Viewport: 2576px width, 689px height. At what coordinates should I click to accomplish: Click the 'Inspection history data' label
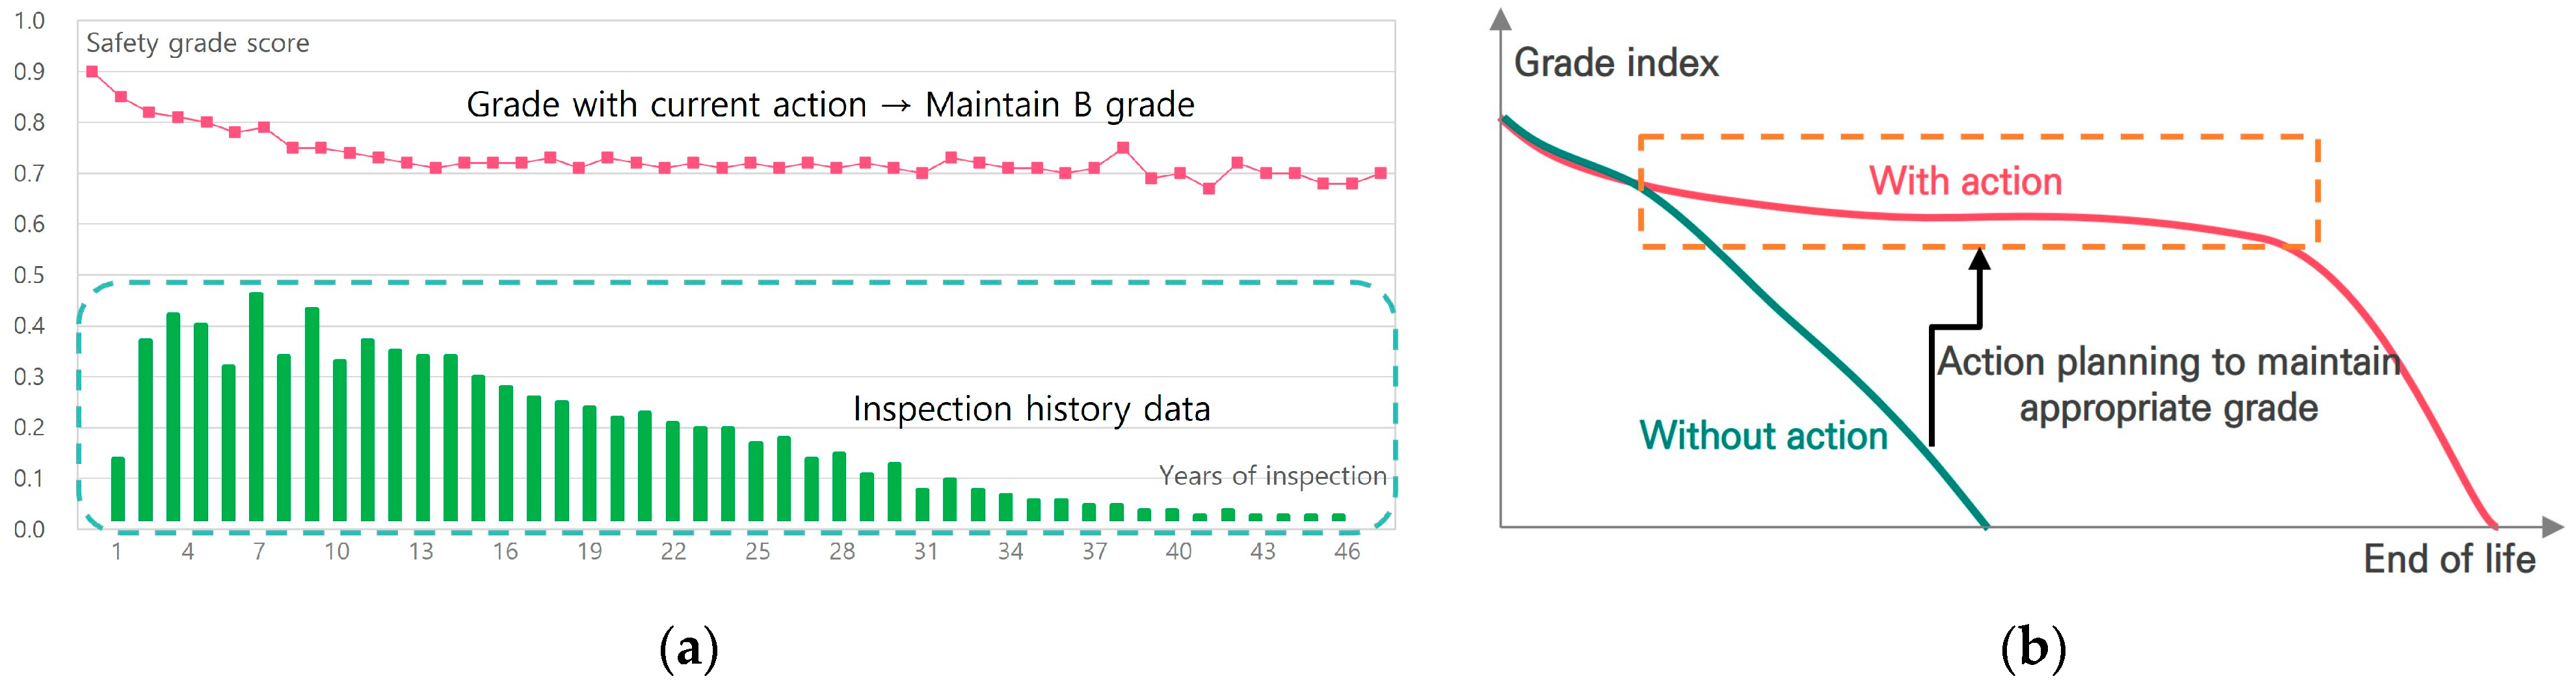coord(1031,409)
